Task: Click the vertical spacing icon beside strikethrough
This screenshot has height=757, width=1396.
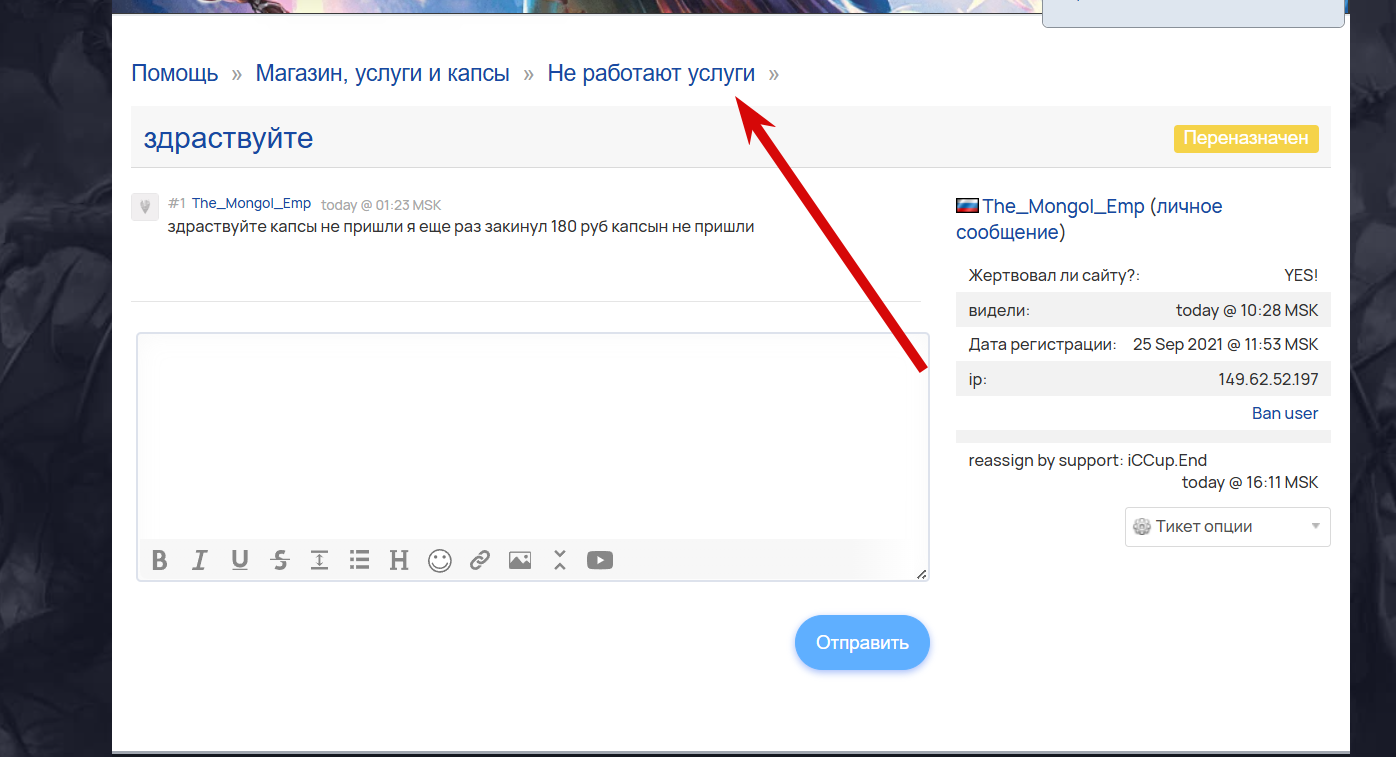Action: pos(319,560)
